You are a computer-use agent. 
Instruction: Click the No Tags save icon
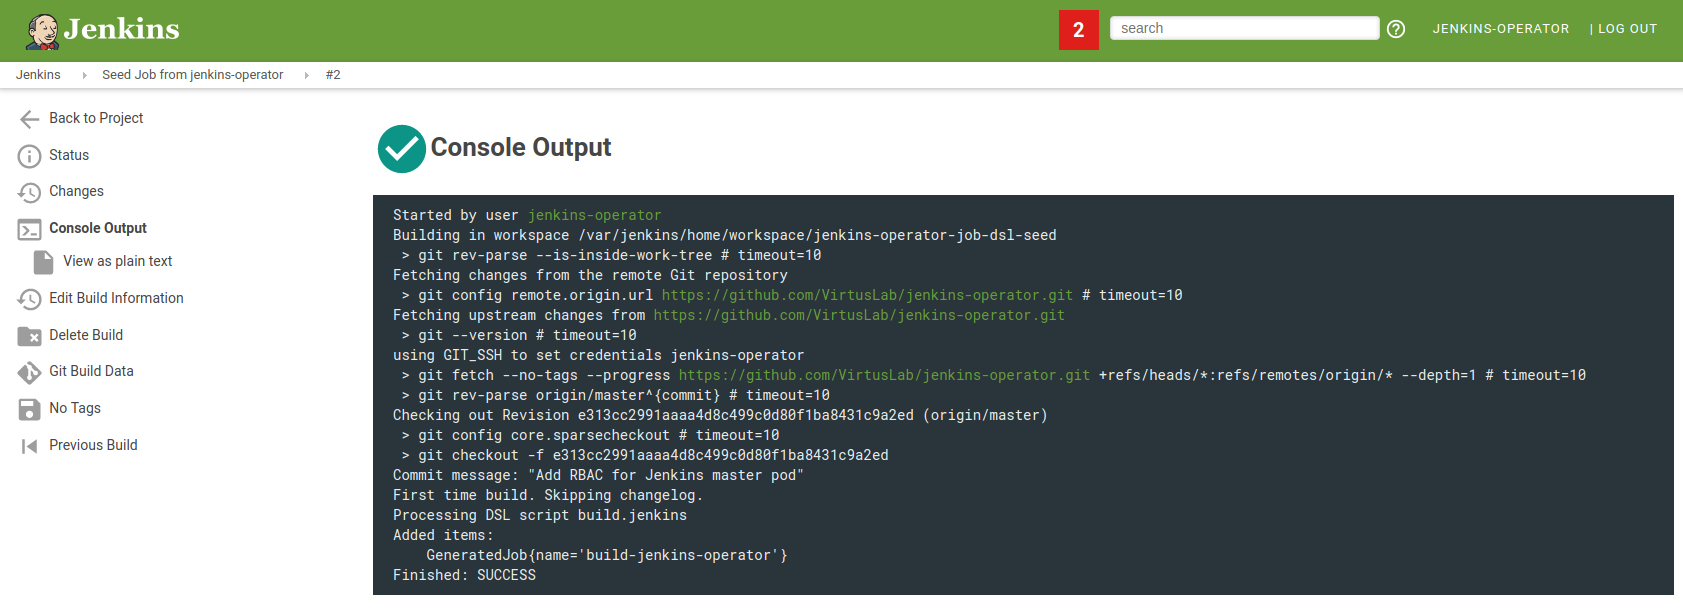(29, 409)
